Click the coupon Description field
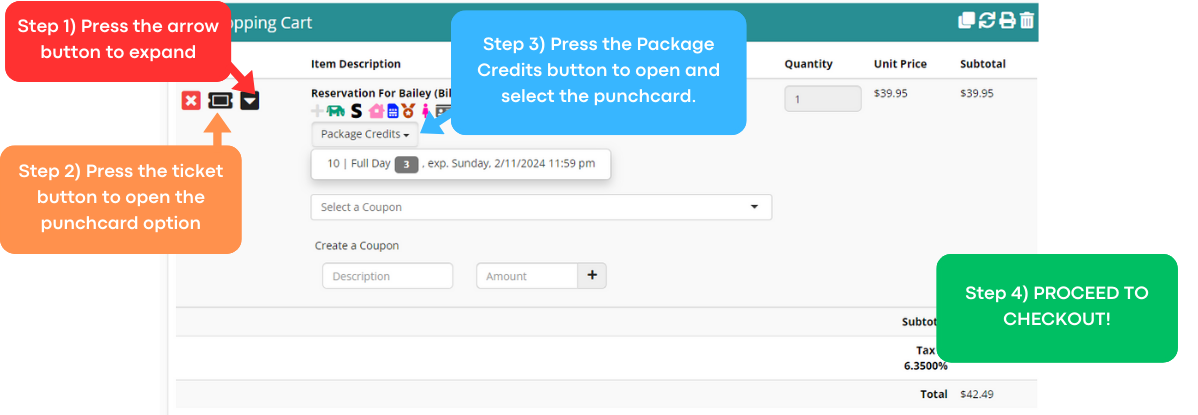Viewport: 1198px width, 415px height. tap(387, 276)
